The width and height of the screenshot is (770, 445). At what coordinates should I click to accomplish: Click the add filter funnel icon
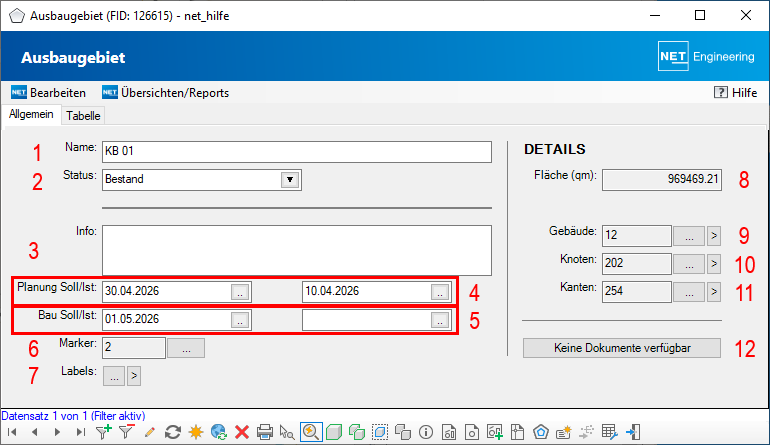pyautogui.click(x=104, y=432)
